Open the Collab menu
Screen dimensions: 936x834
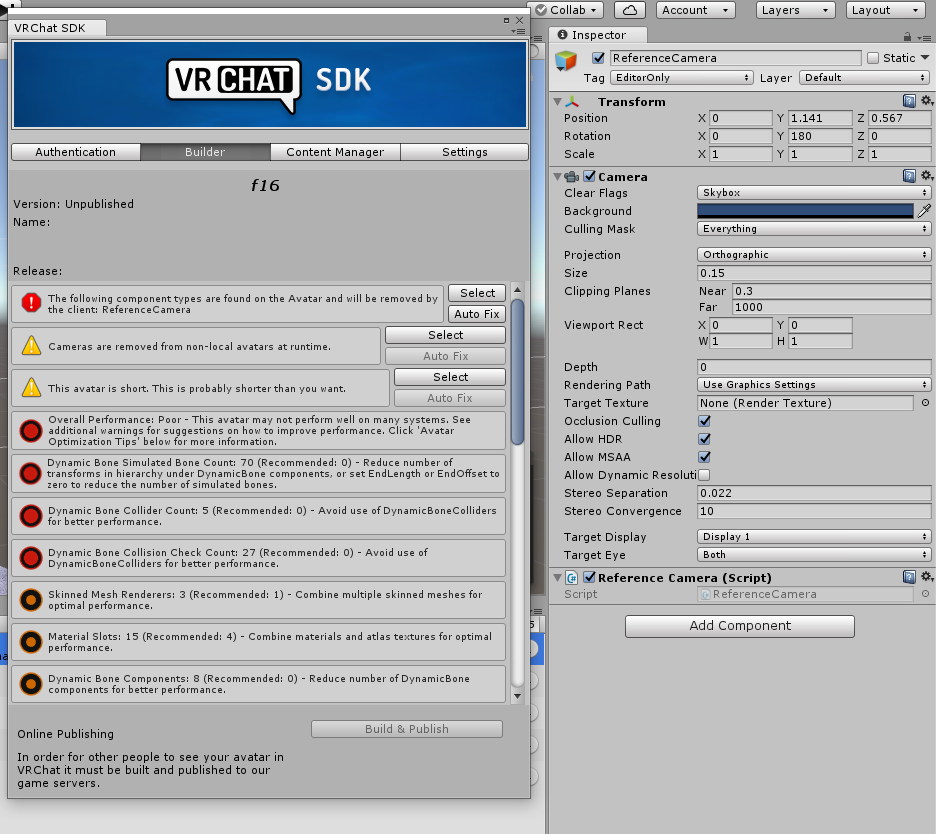[x=566, y=10]
